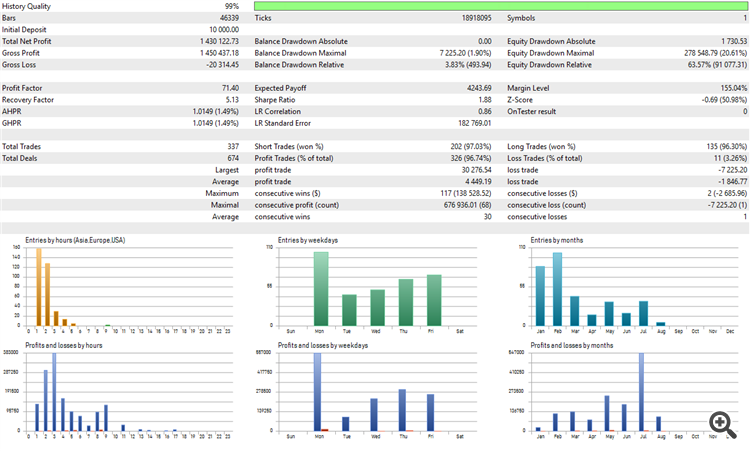Click the 'Entries by hours (Asia.Europe.USA)' chart title

tap(75, 240)
